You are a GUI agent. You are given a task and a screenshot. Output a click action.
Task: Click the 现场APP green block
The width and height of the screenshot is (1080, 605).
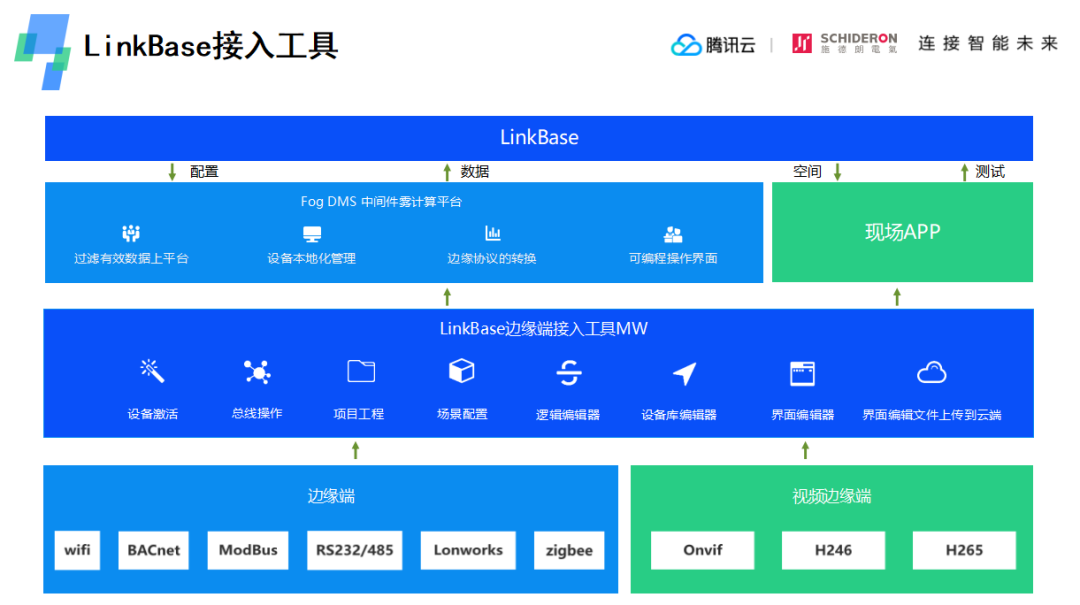[x=902, y=232]
